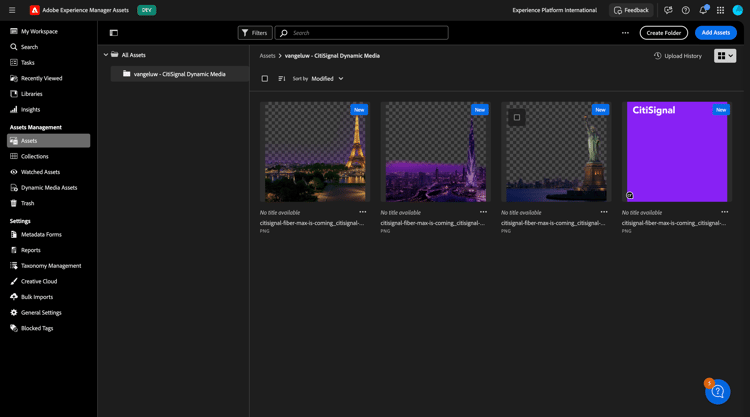Open the grid view switcher dropdown
Screen dimensions: 750x417
(725, 56)
